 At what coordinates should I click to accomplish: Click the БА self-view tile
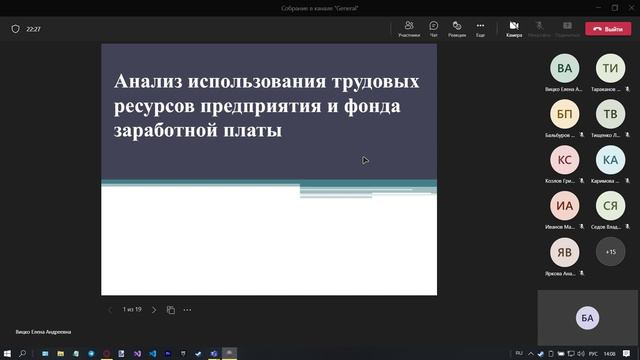[587, 318]
